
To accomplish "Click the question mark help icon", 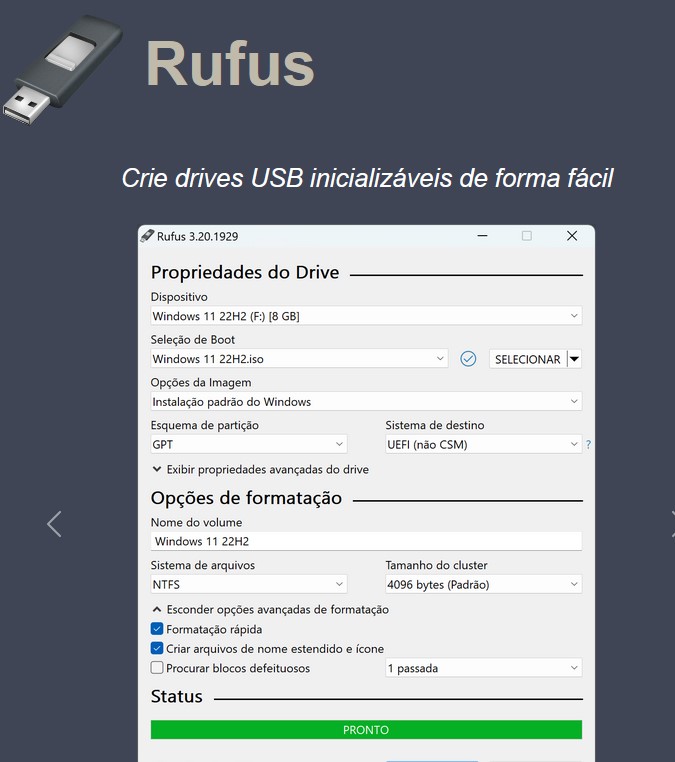I will [588, 444].
